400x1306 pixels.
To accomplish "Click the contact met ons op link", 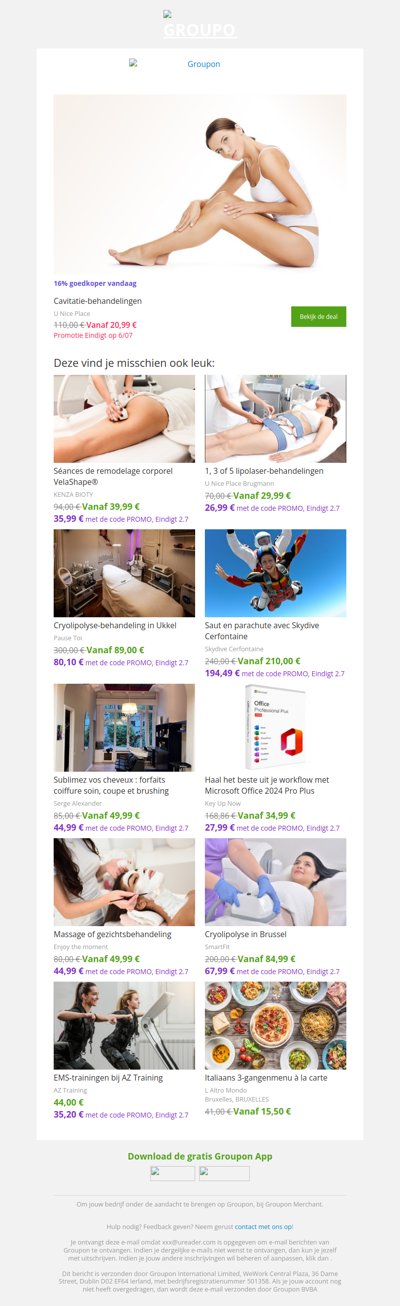I will (x=264, y=1226).
